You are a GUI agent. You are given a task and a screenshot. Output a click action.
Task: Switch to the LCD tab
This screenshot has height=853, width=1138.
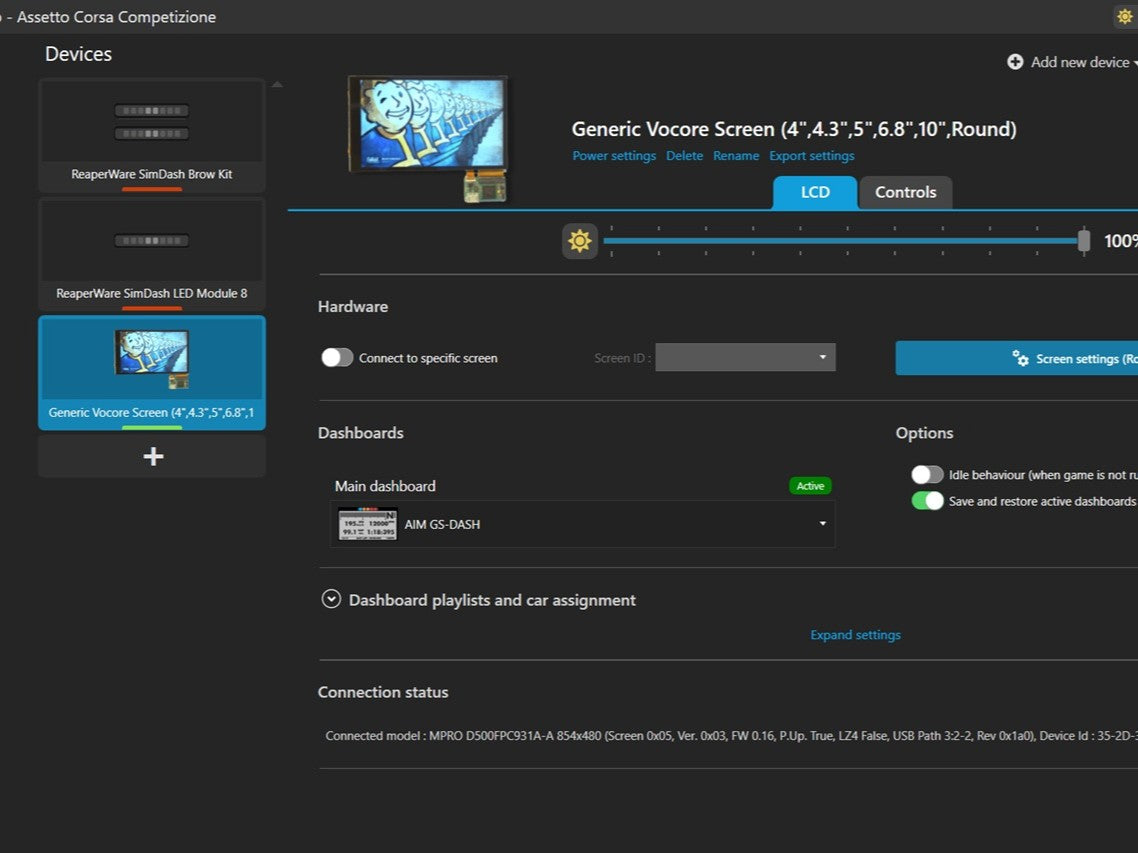[814, 192]
